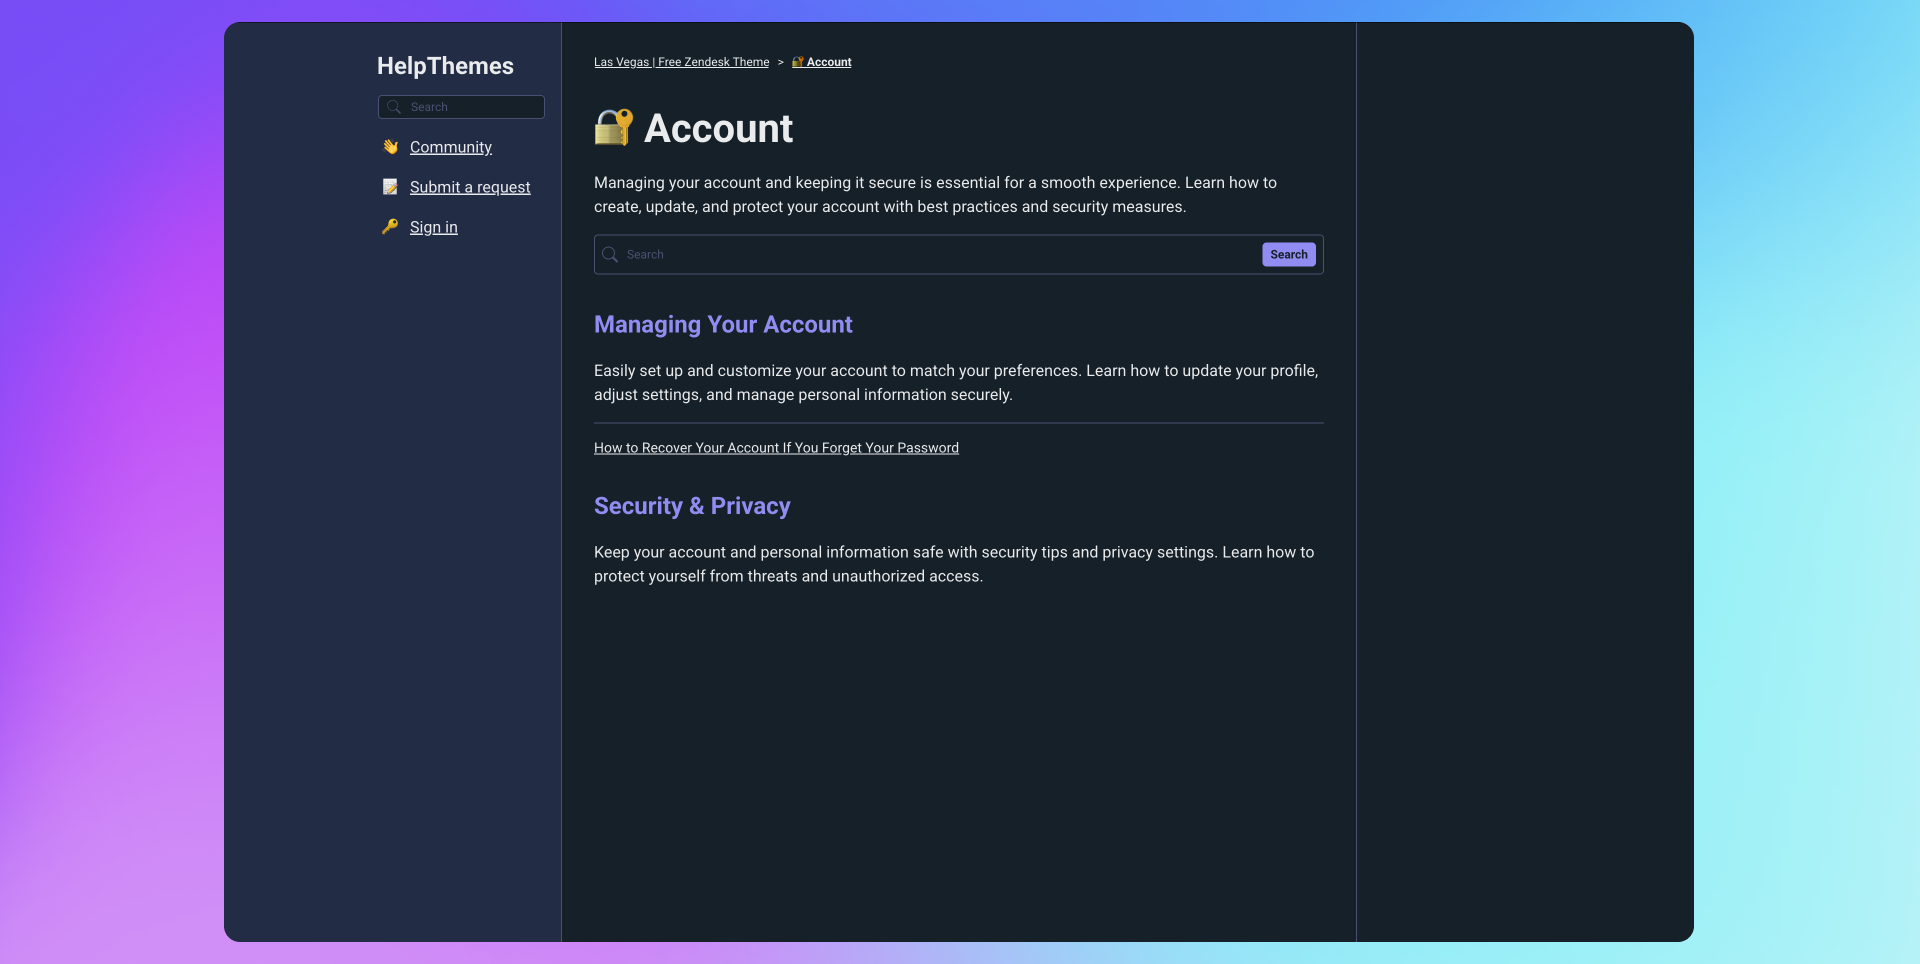Click the key icon beside Sign in
Viewport: 1920px width, 964px height.
click(390, 227)
